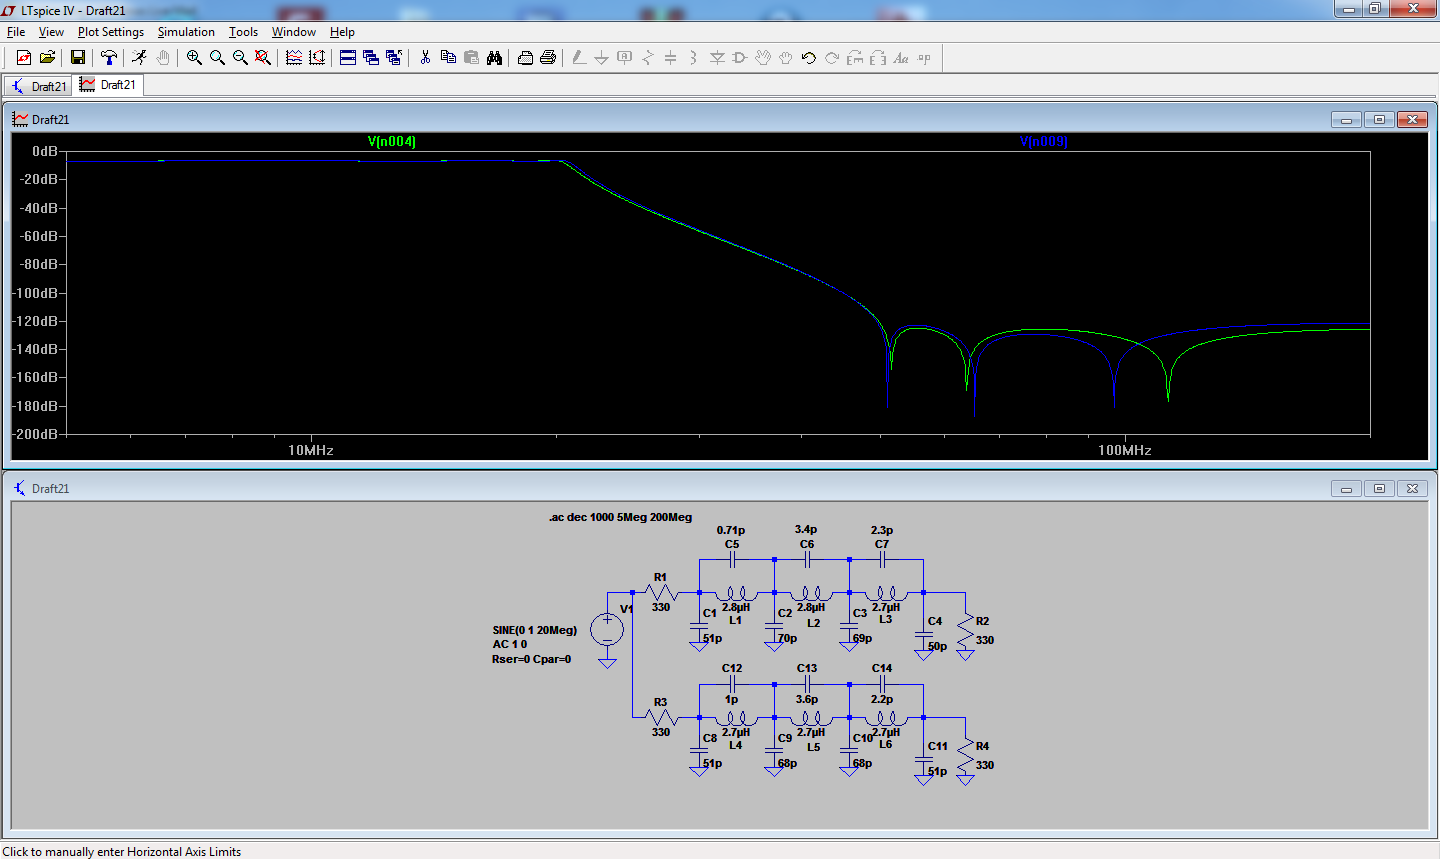Click the .ac dec 1000 5Meg 200Meg directive
The image size is (1440, 860).
point(620,517)
